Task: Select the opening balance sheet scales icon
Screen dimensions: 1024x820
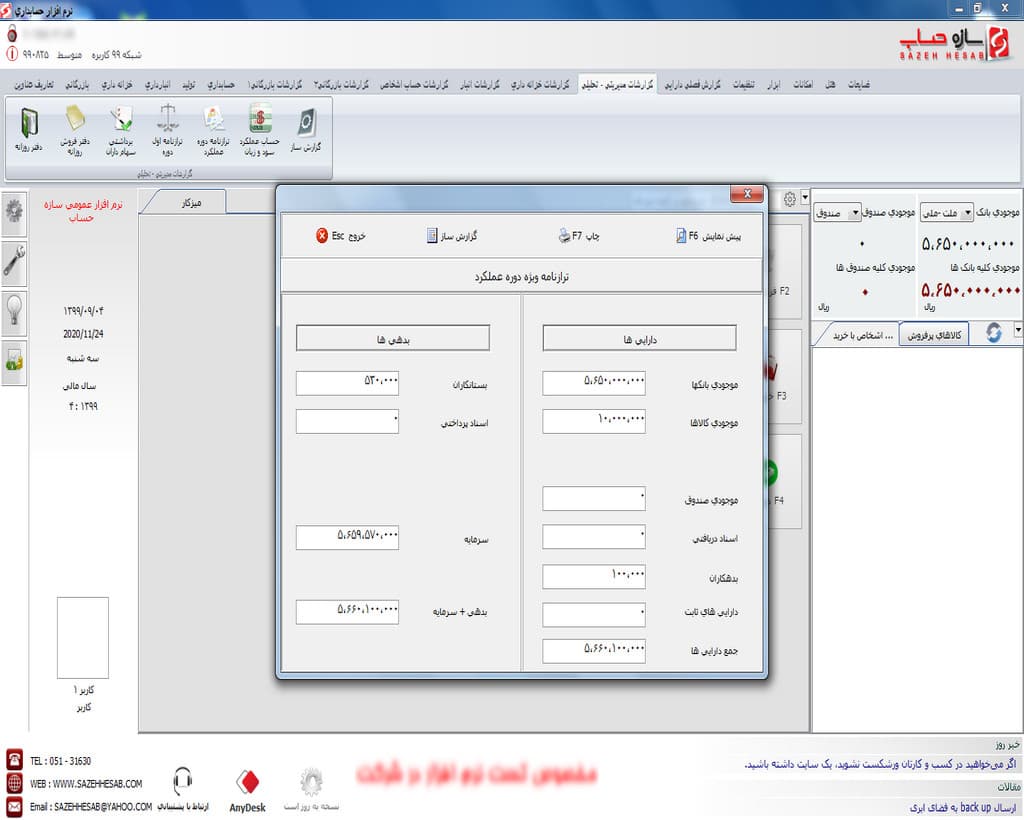Action: click(167, 131)
